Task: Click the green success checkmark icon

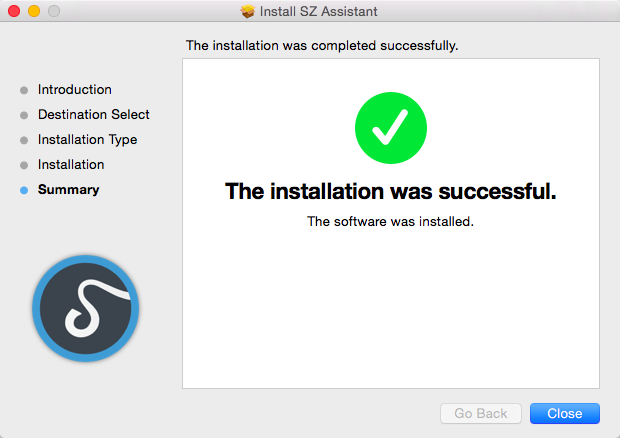Action: click(391, 128)
